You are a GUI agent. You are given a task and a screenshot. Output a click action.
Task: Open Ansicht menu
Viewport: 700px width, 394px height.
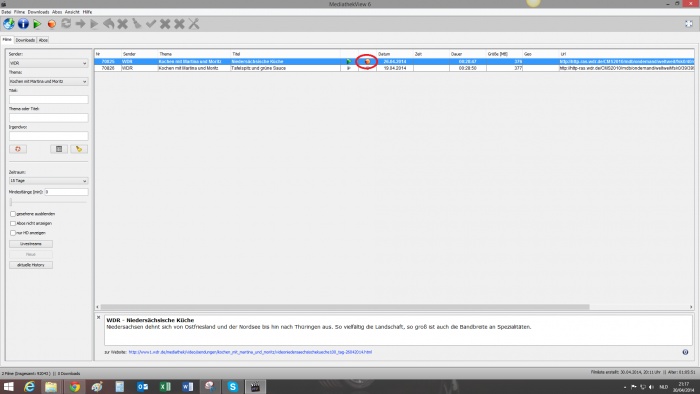point(72,12)
